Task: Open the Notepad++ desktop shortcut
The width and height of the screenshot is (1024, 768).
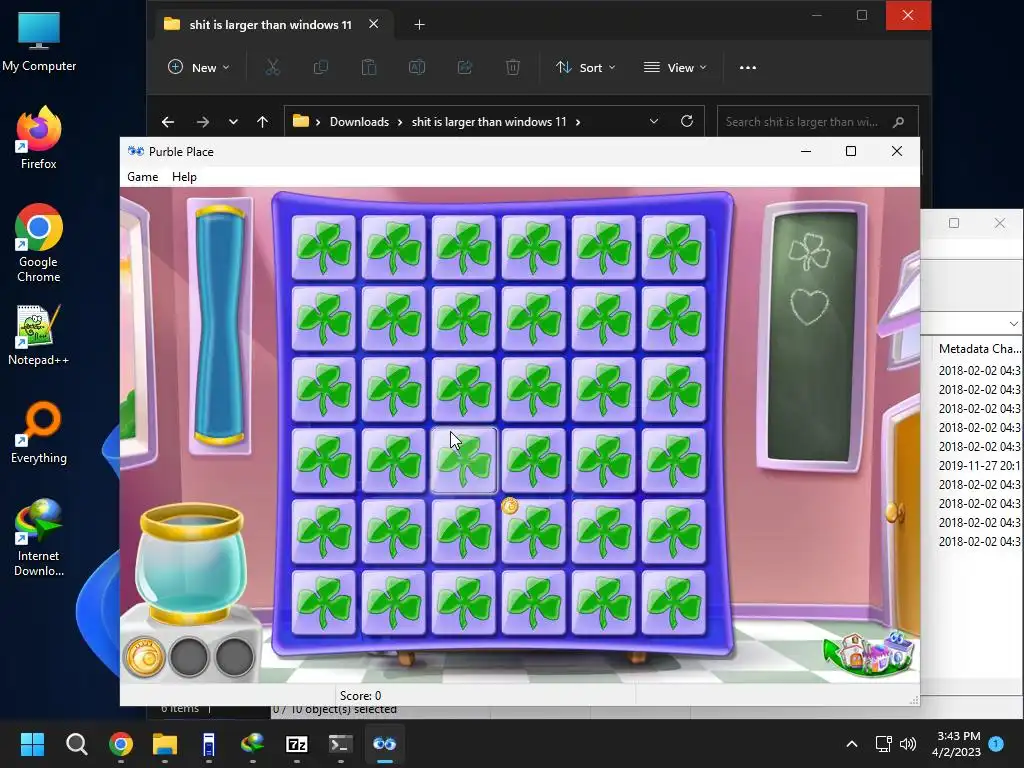Action: click(39, 334)
